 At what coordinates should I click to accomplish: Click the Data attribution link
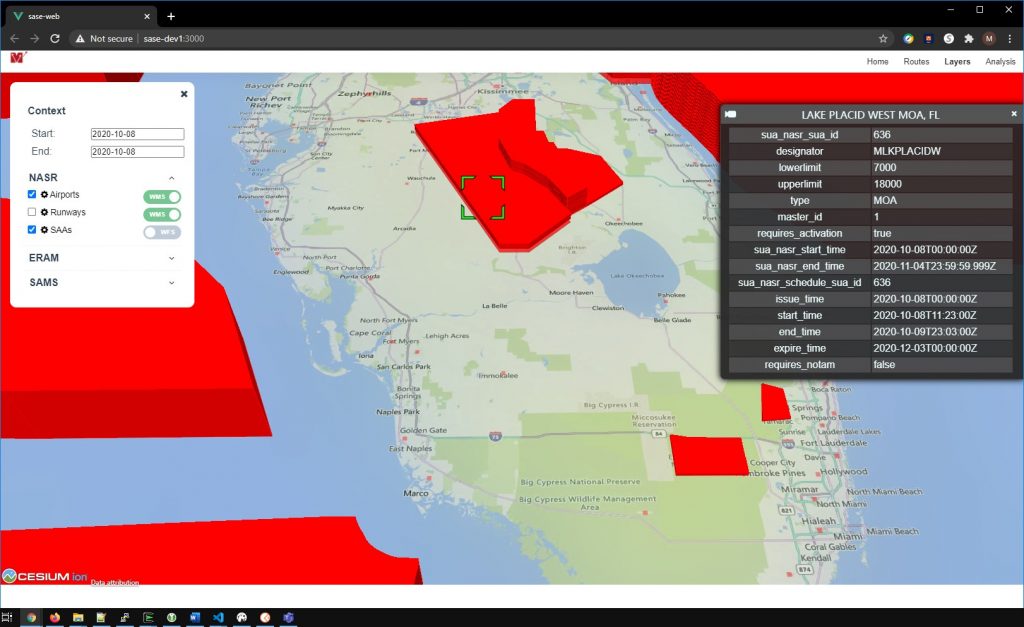click(x=114, y=582)
